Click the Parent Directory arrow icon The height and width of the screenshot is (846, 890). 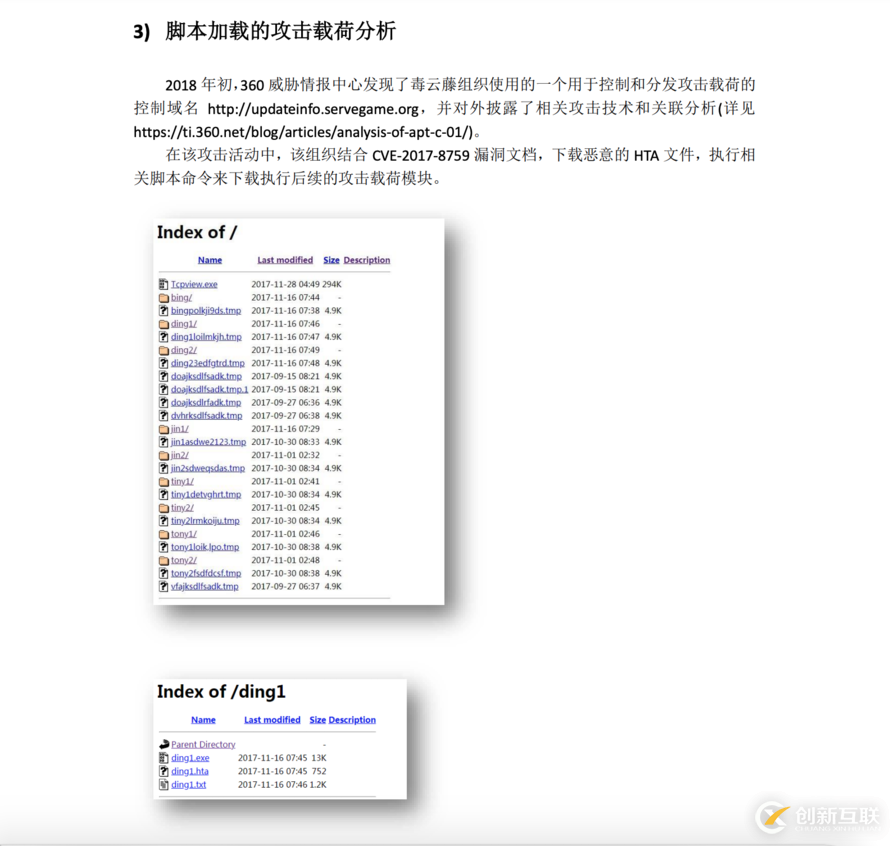tap(164, 744)
